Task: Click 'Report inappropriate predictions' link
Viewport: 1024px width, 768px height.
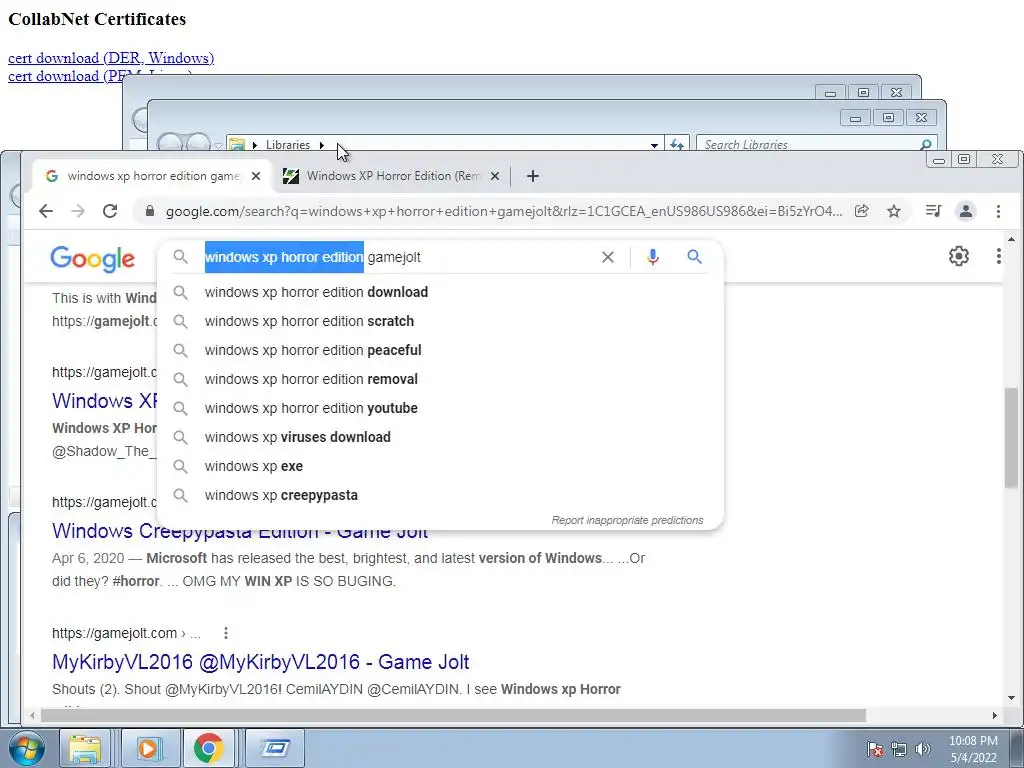Action: tap(627, 520)
